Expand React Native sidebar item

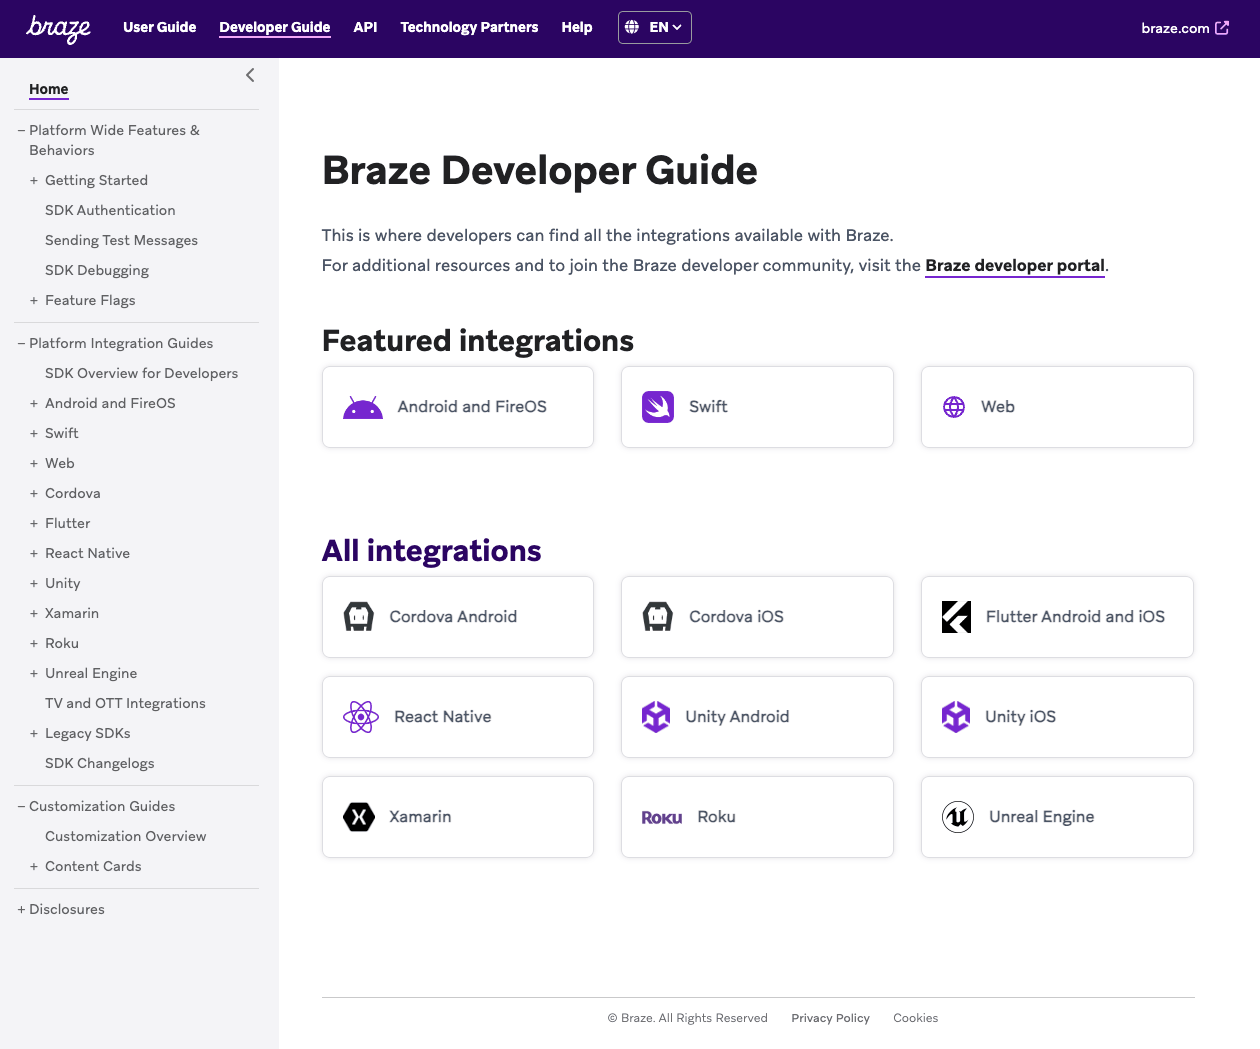(x=34, y=553)
